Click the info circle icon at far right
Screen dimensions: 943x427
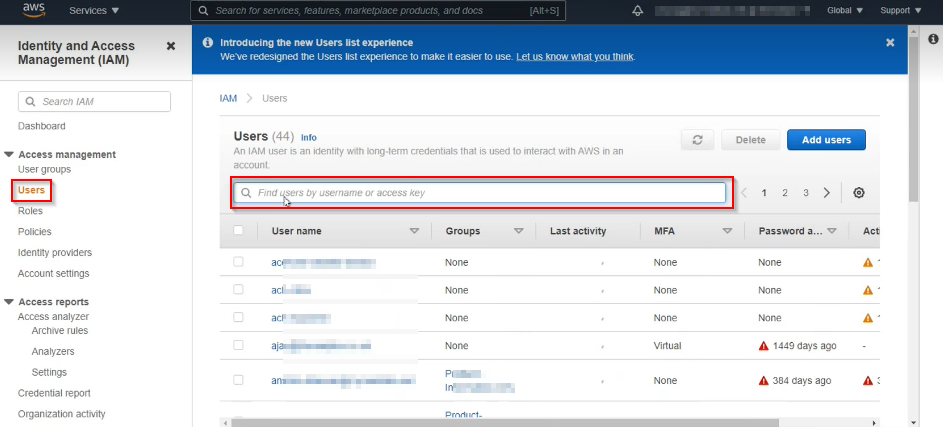click(933, 39)
